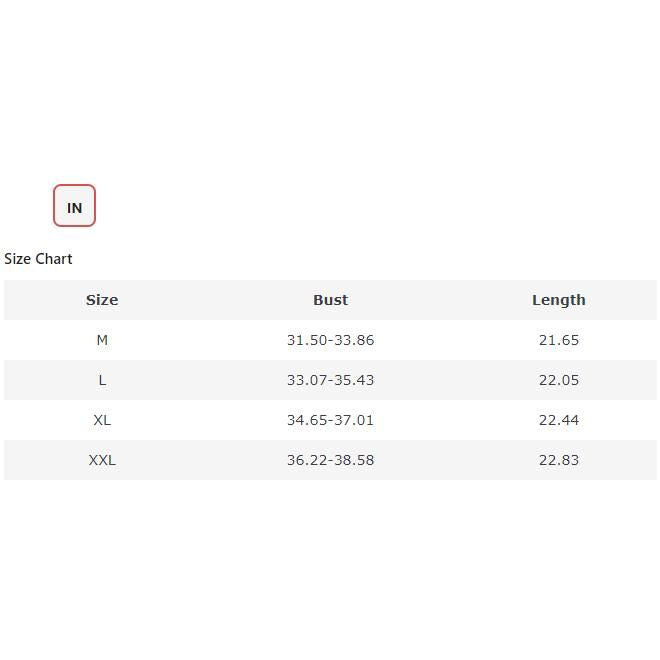660x660 pixels.
Task: Click bust value 36.22-38.58
Action: pyautogui.click(x=330, y=460)
